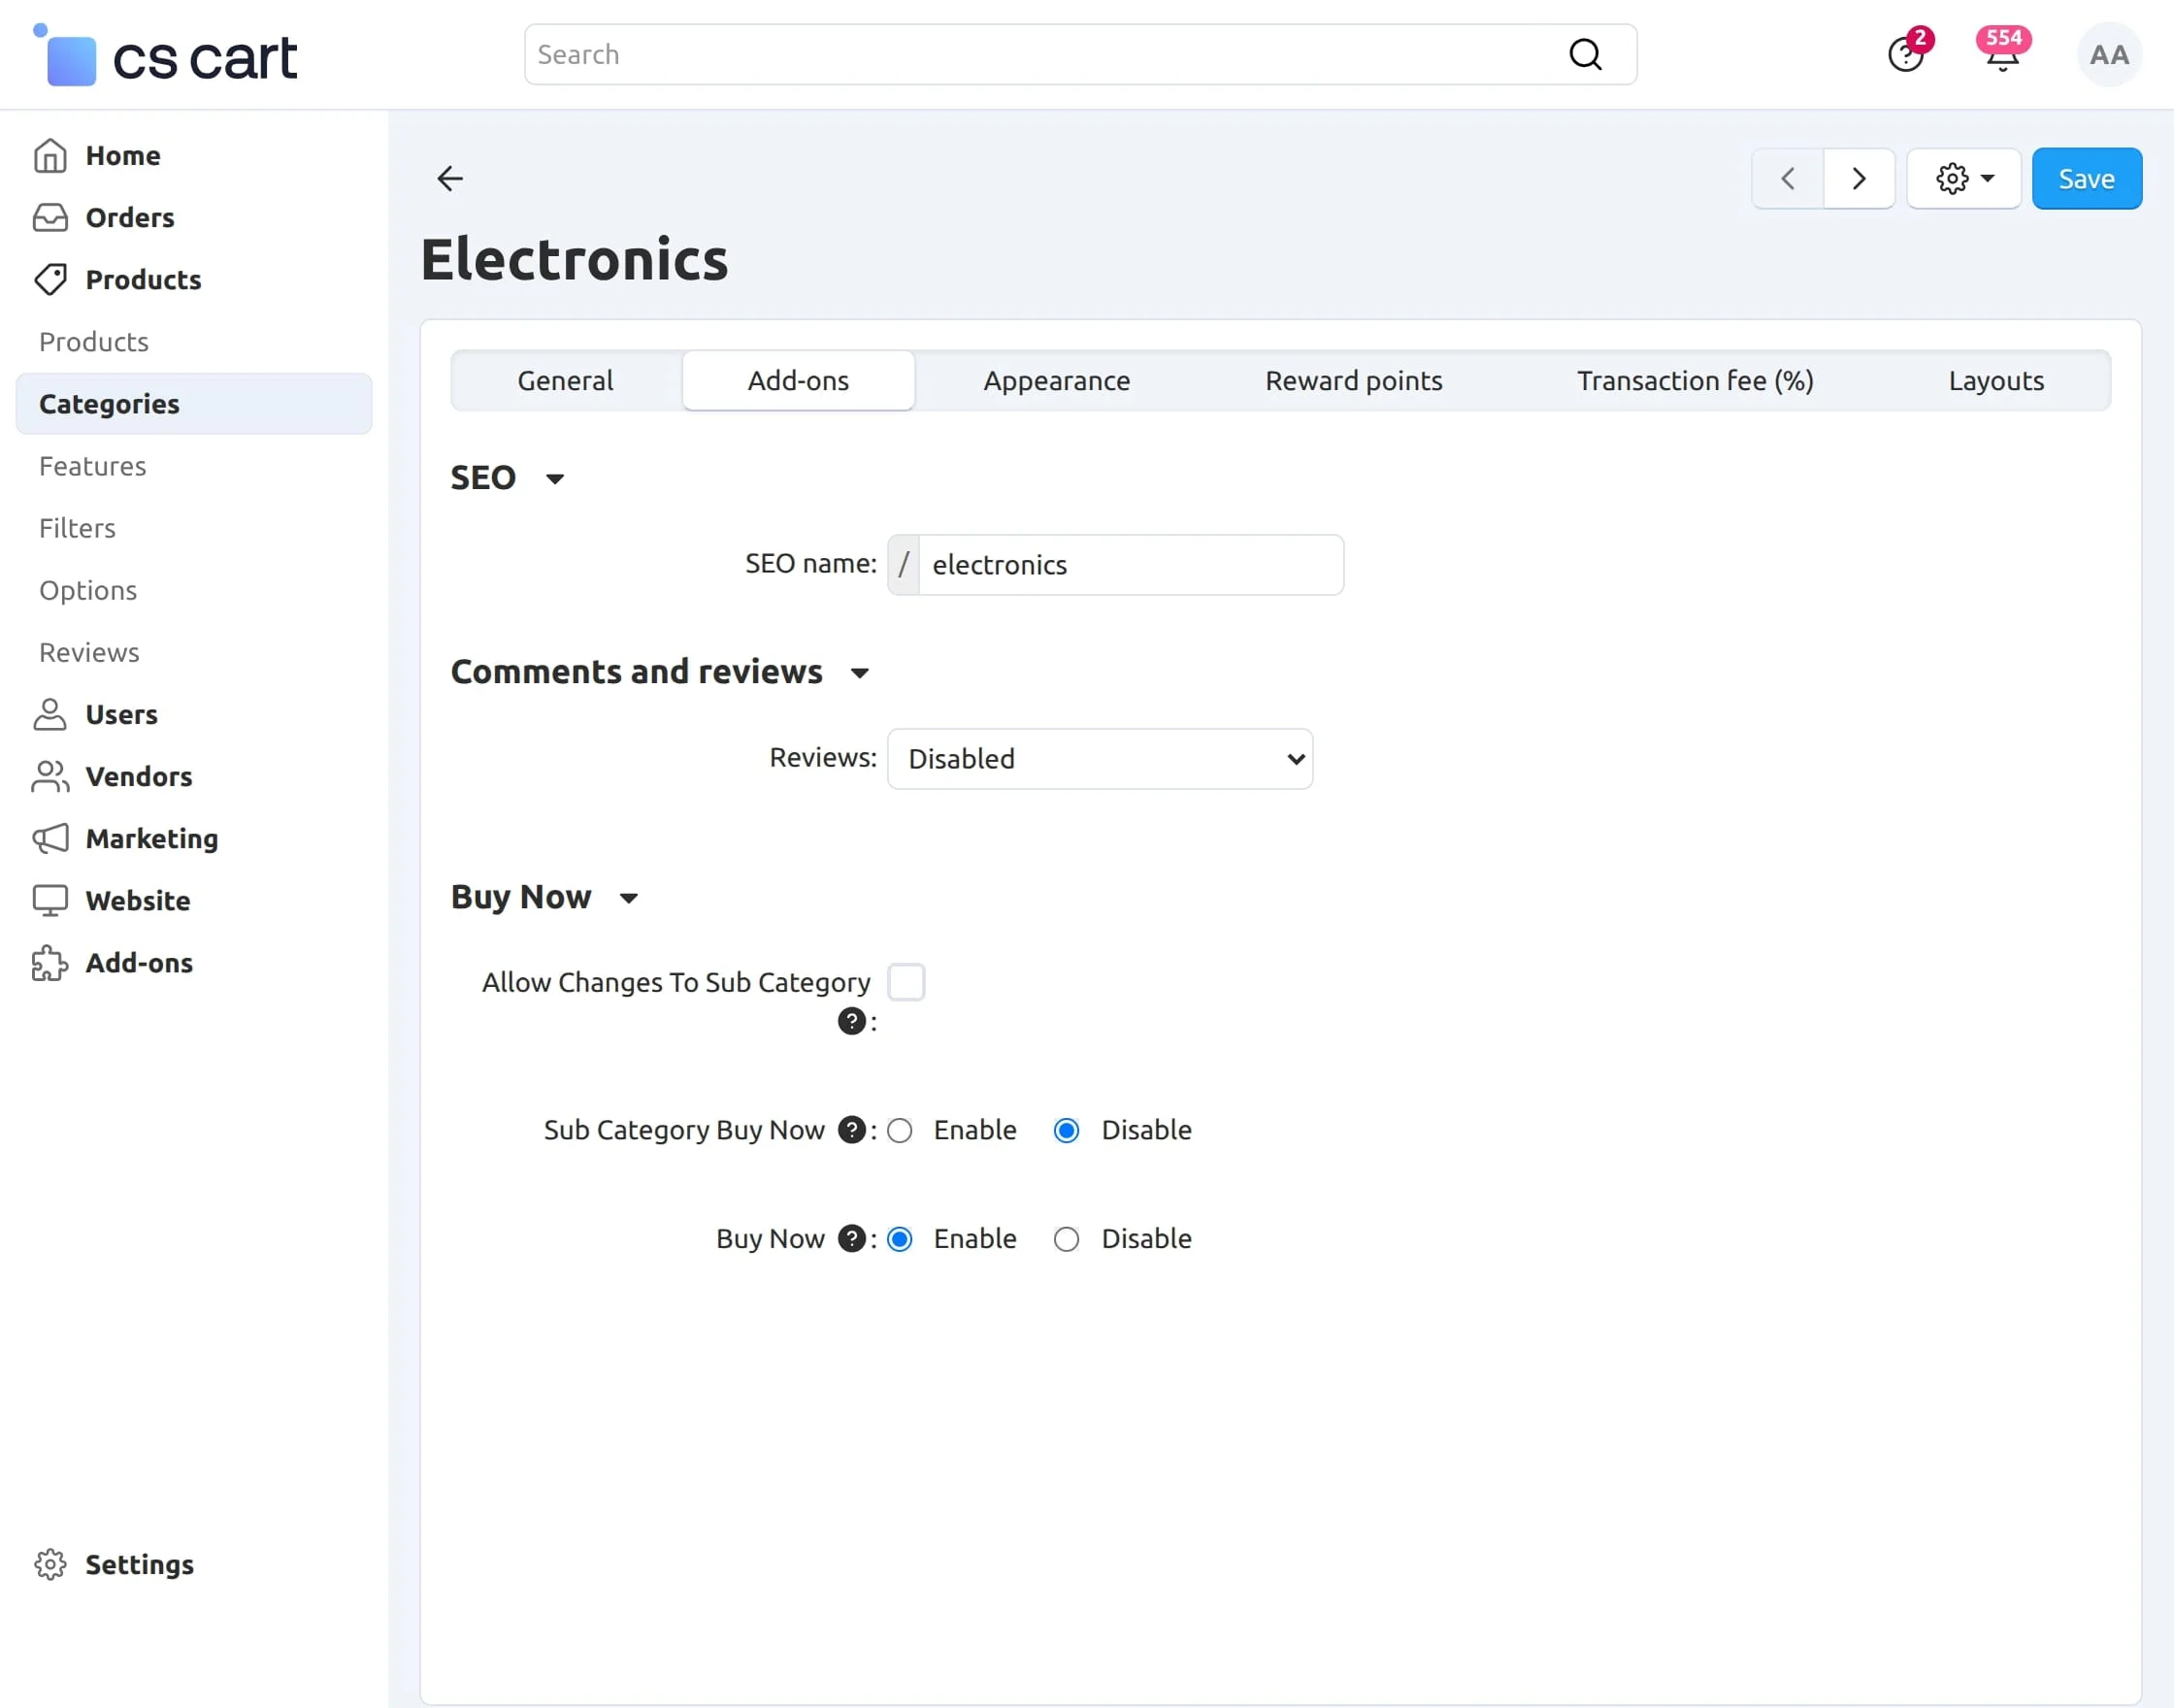Click the Save button

[2086, 178]
